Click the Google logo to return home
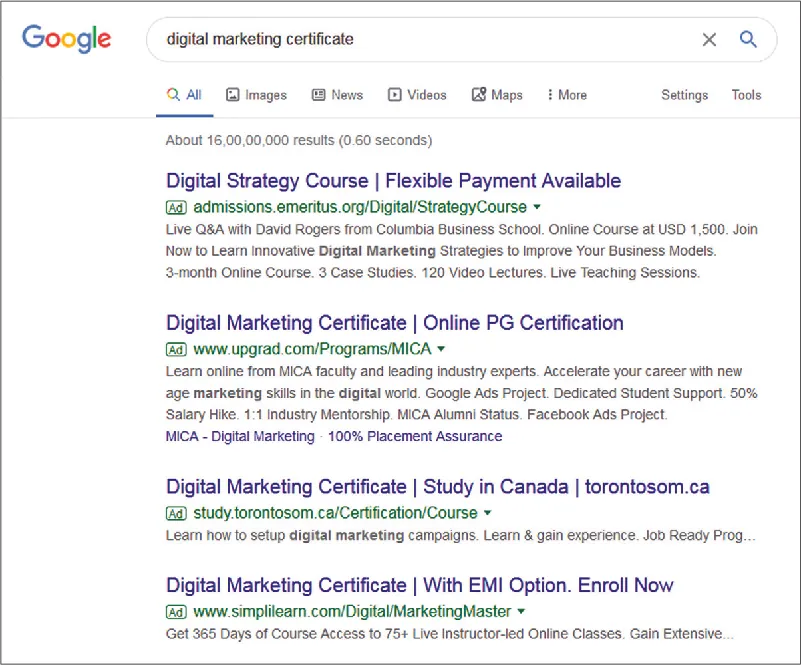This screenshot has width=801, height=665. click(x=66, y=38)
